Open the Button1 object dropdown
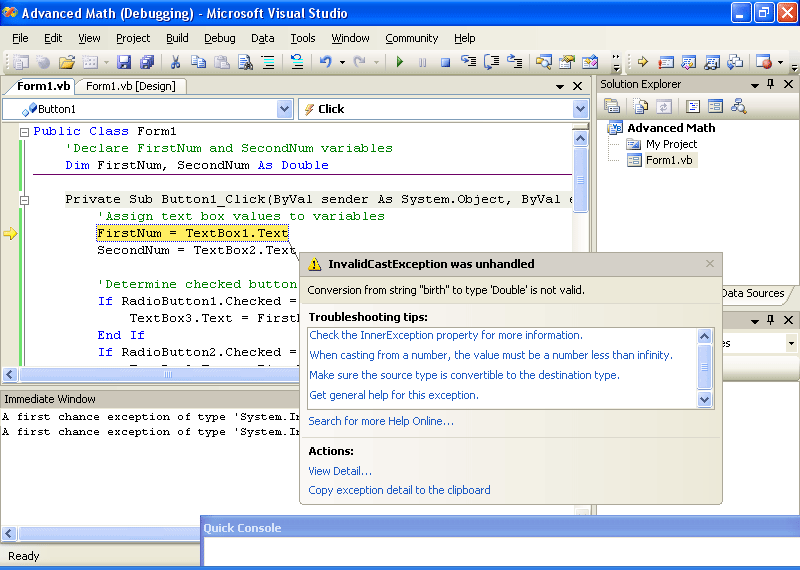Image resolution: width=800 pixels, height=570 pixels. click(x=284, y=109)
